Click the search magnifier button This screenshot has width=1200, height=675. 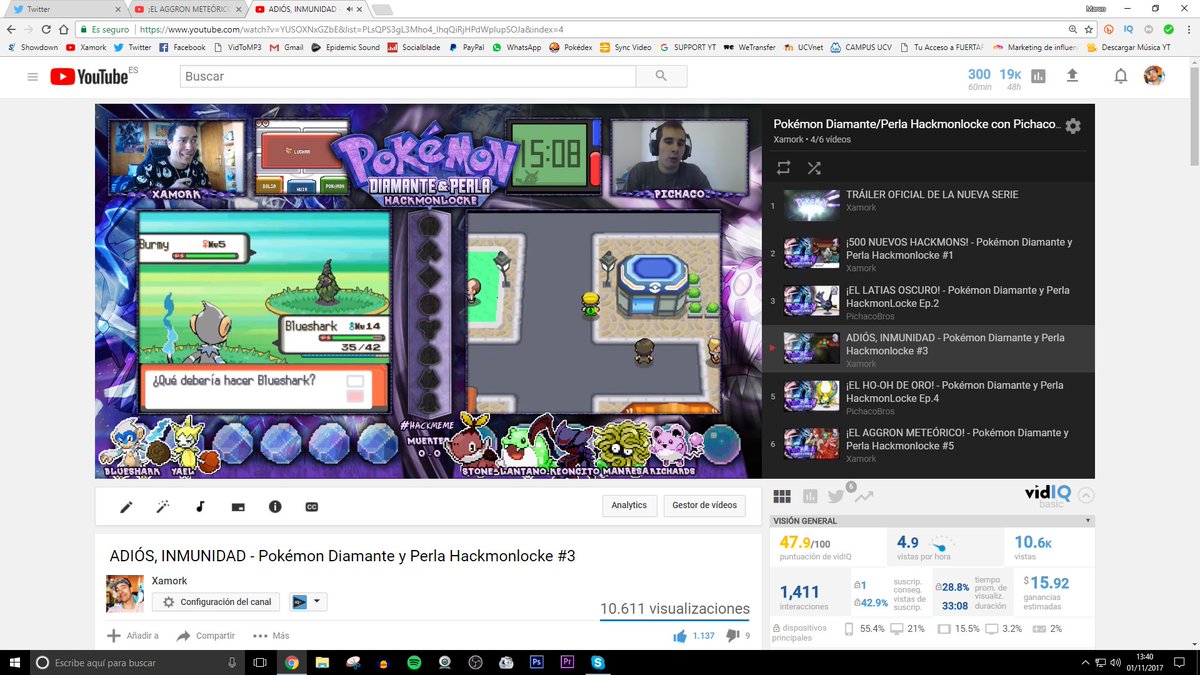pos(660,76)
